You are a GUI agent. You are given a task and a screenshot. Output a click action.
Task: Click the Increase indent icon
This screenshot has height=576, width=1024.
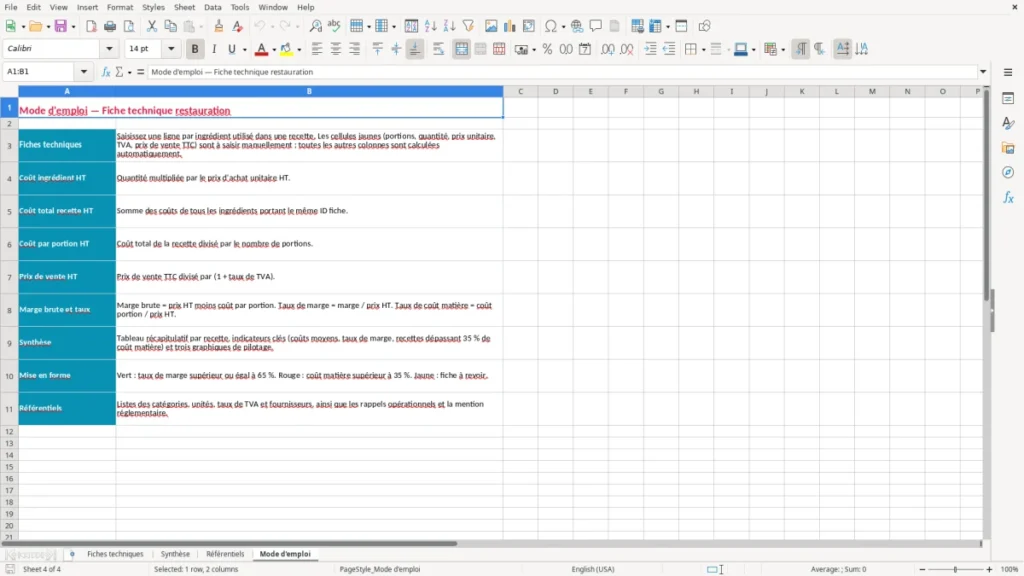[650, 49]
